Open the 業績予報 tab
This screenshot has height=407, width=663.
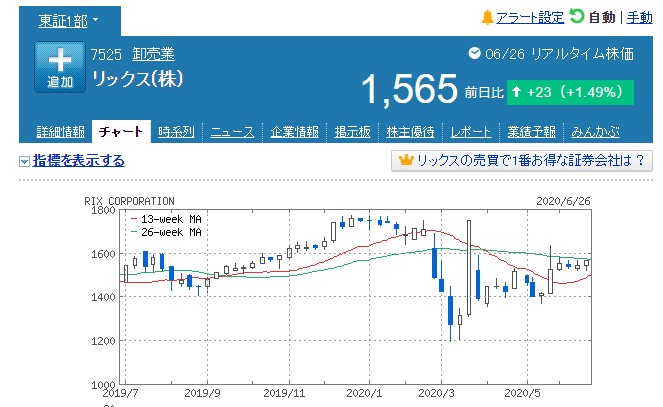531,132
